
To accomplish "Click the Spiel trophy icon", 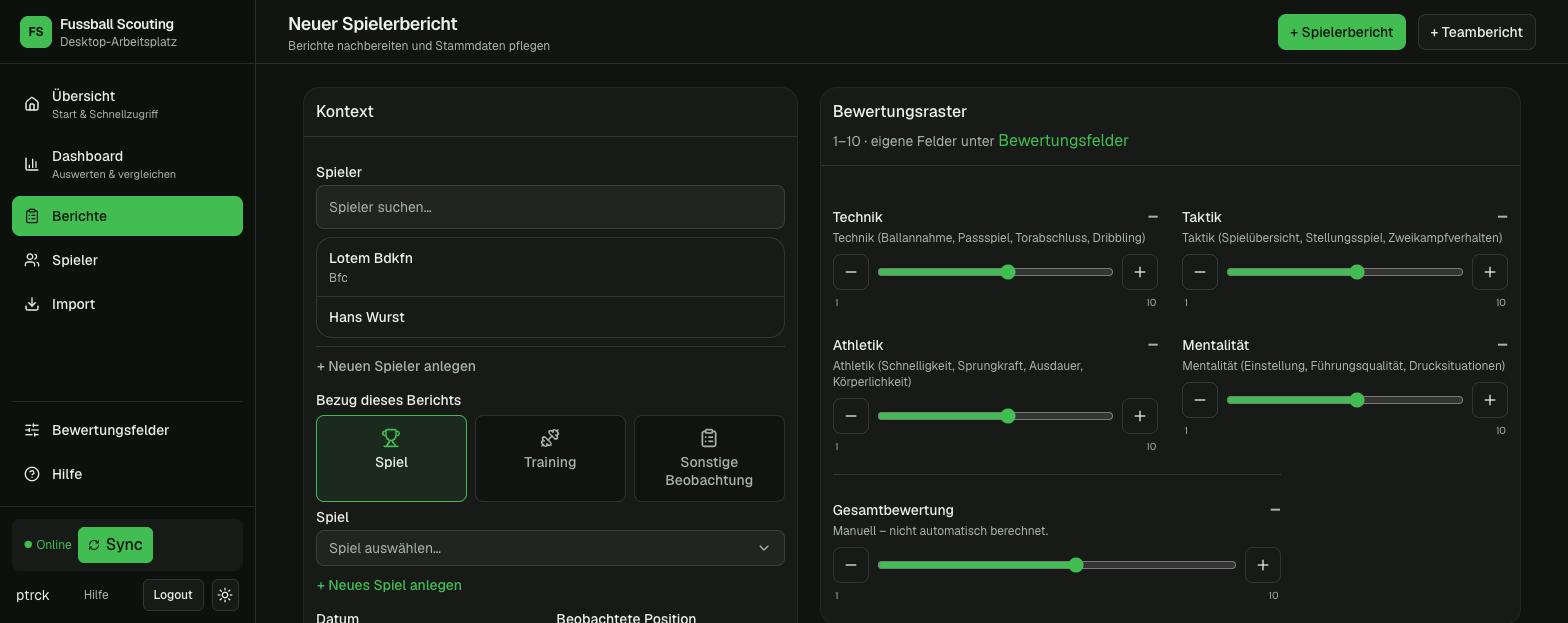I will (x=391, y=438).
